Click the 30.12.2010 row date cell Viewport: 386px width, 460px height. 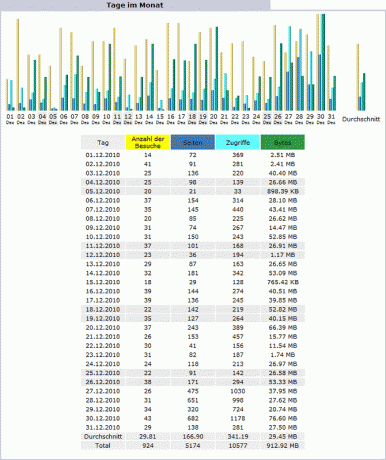(x=103, y=418)
